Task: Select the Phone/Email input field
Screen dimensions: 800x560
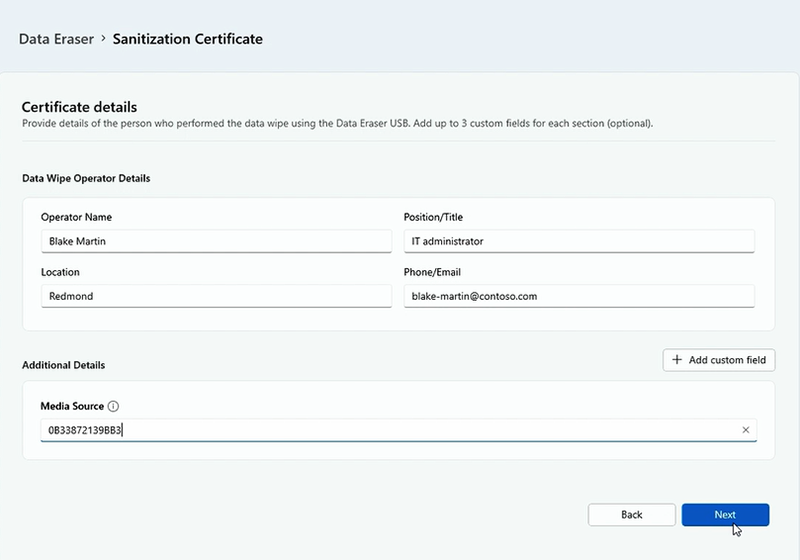Action: pos(579,296)
